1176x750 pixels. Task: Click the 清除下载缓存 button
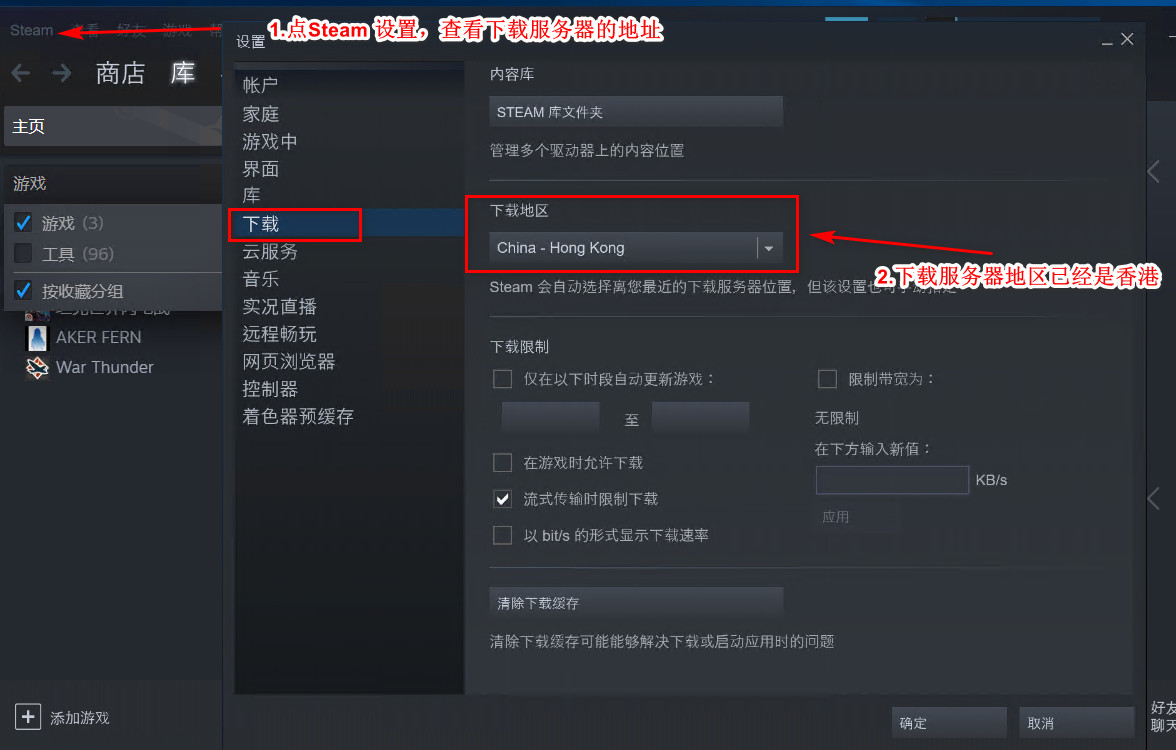point(636,602)
